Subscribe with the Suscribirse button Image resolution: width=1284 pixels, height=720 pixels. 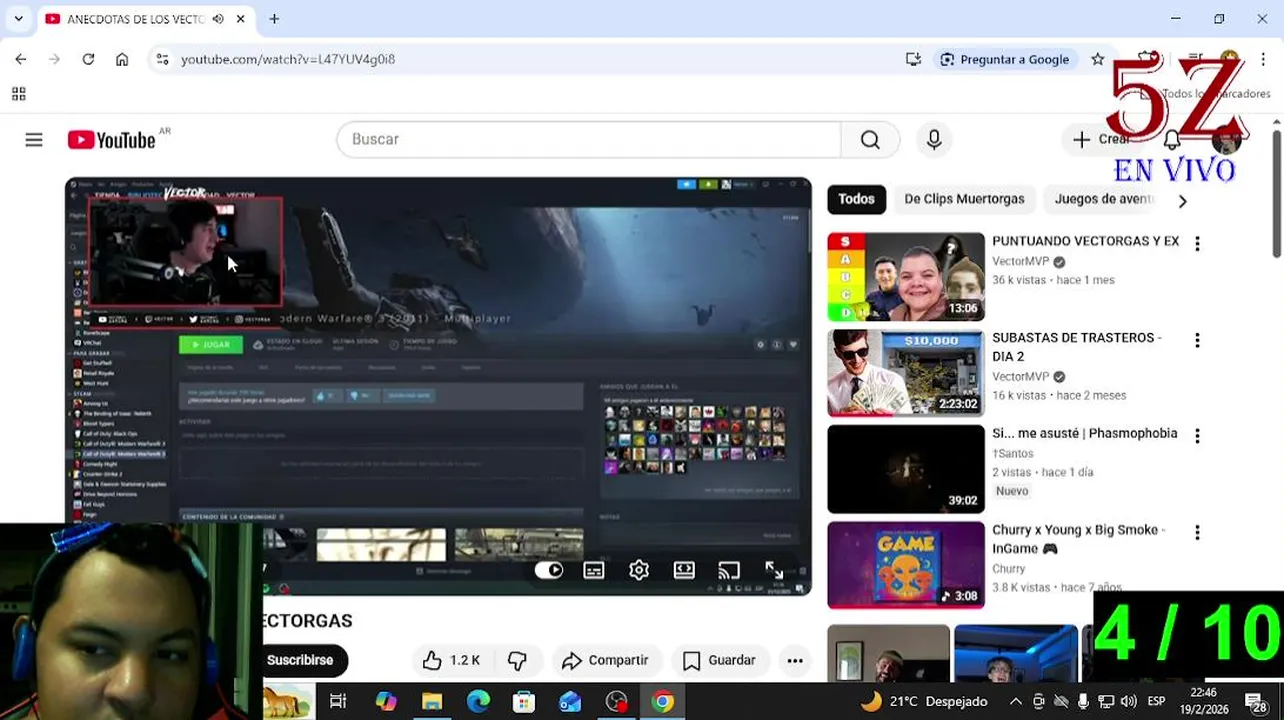click(300, 660)
